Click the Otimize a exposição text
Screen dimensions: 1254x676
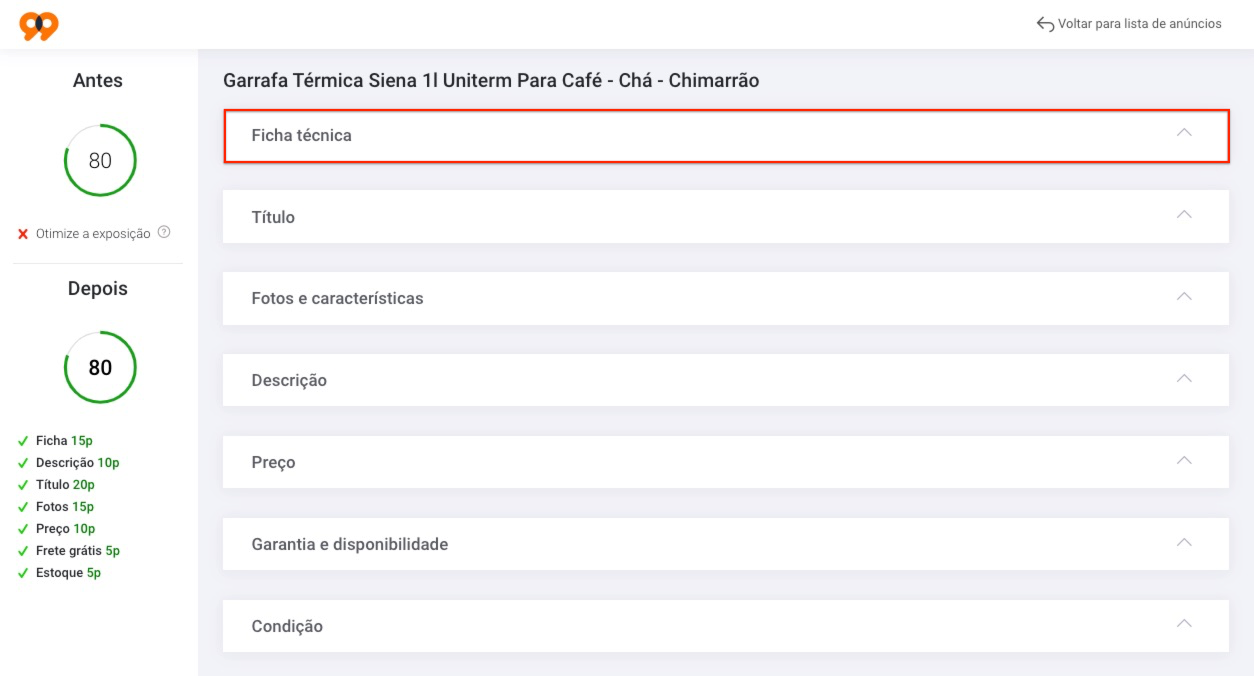tap(93, 234)
